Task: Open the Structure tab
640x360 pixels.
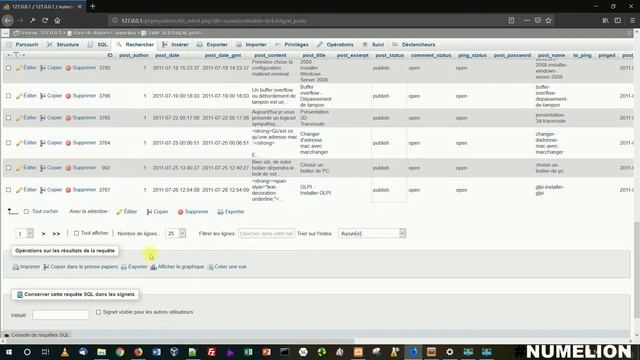Action: click(x=63, y=44)
